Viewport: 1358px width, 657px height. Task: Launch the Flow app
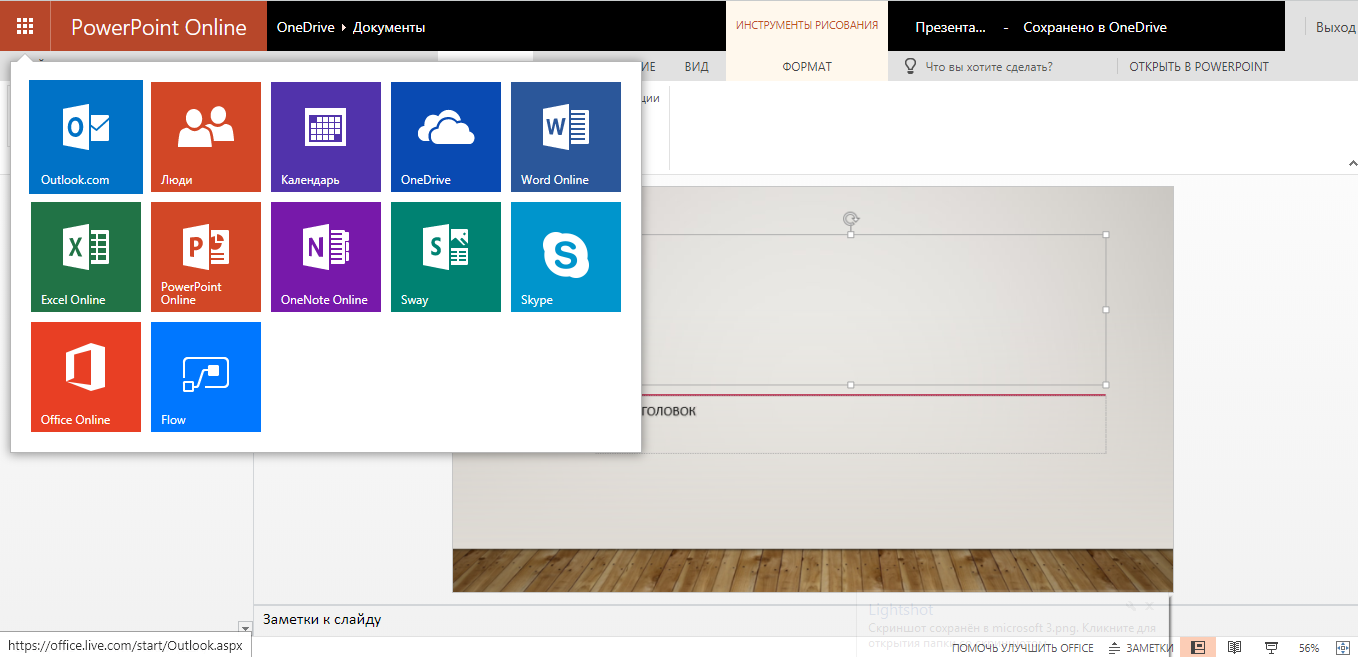pyautogui.click(x=205, y=377)
